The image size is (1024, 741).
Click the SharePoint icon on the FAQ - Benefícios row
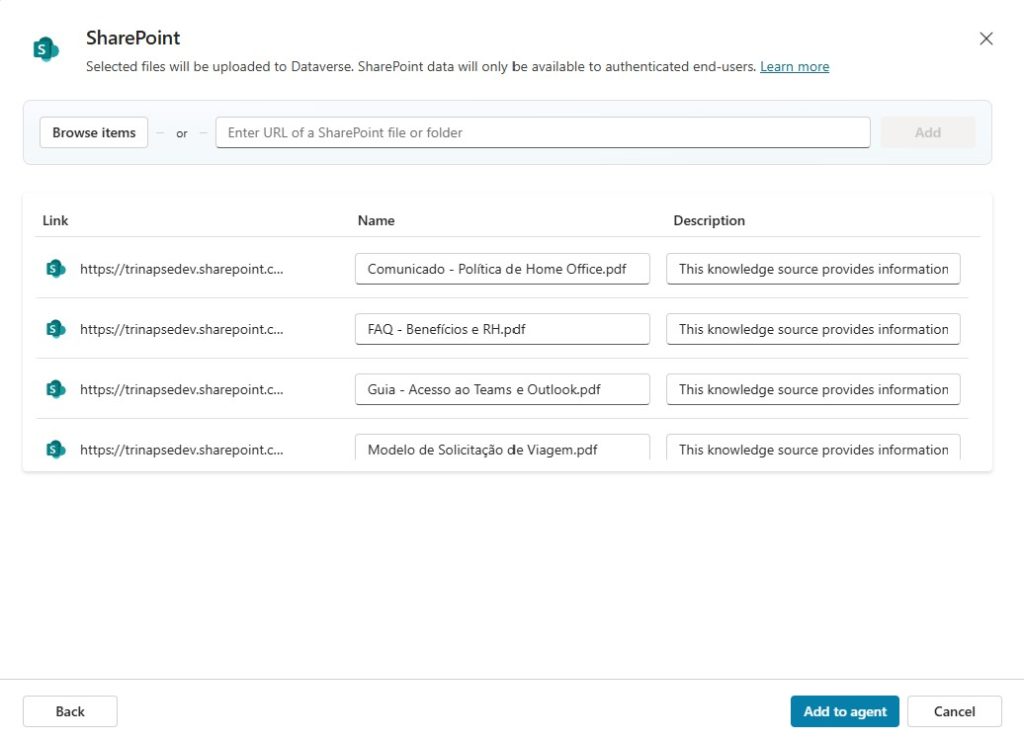(56, 328)
